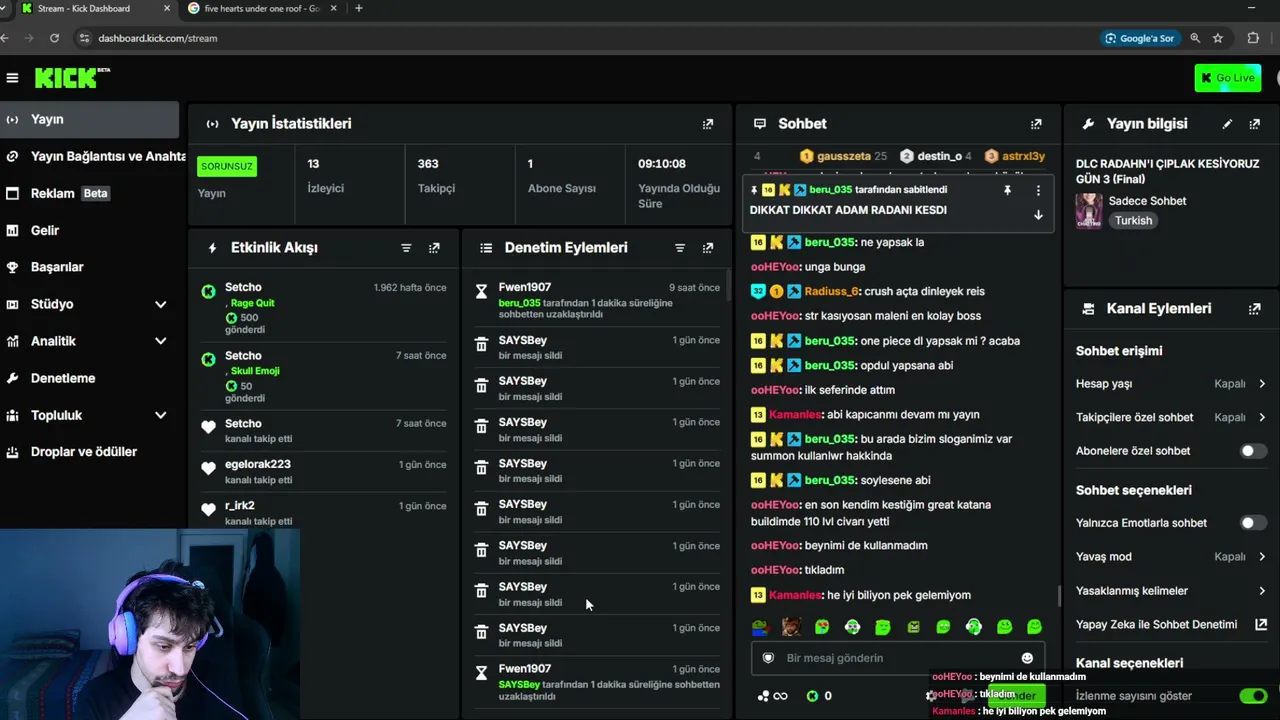1280x720 pixels.
Task: Click the Google'a Sor button
Action: tap(1139, 38)
